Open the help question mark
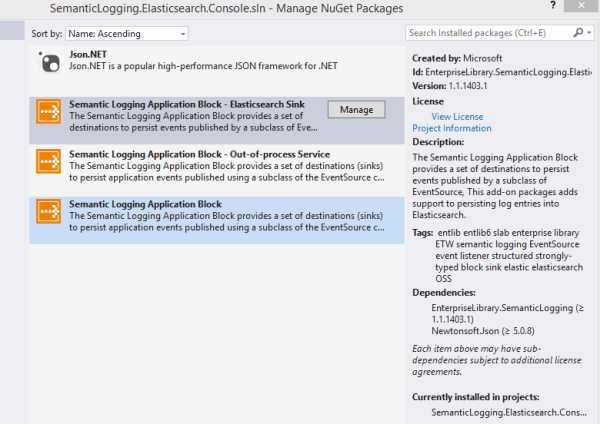Image resolution: width=600 pixels, height=424 pixels. (554, 8)
